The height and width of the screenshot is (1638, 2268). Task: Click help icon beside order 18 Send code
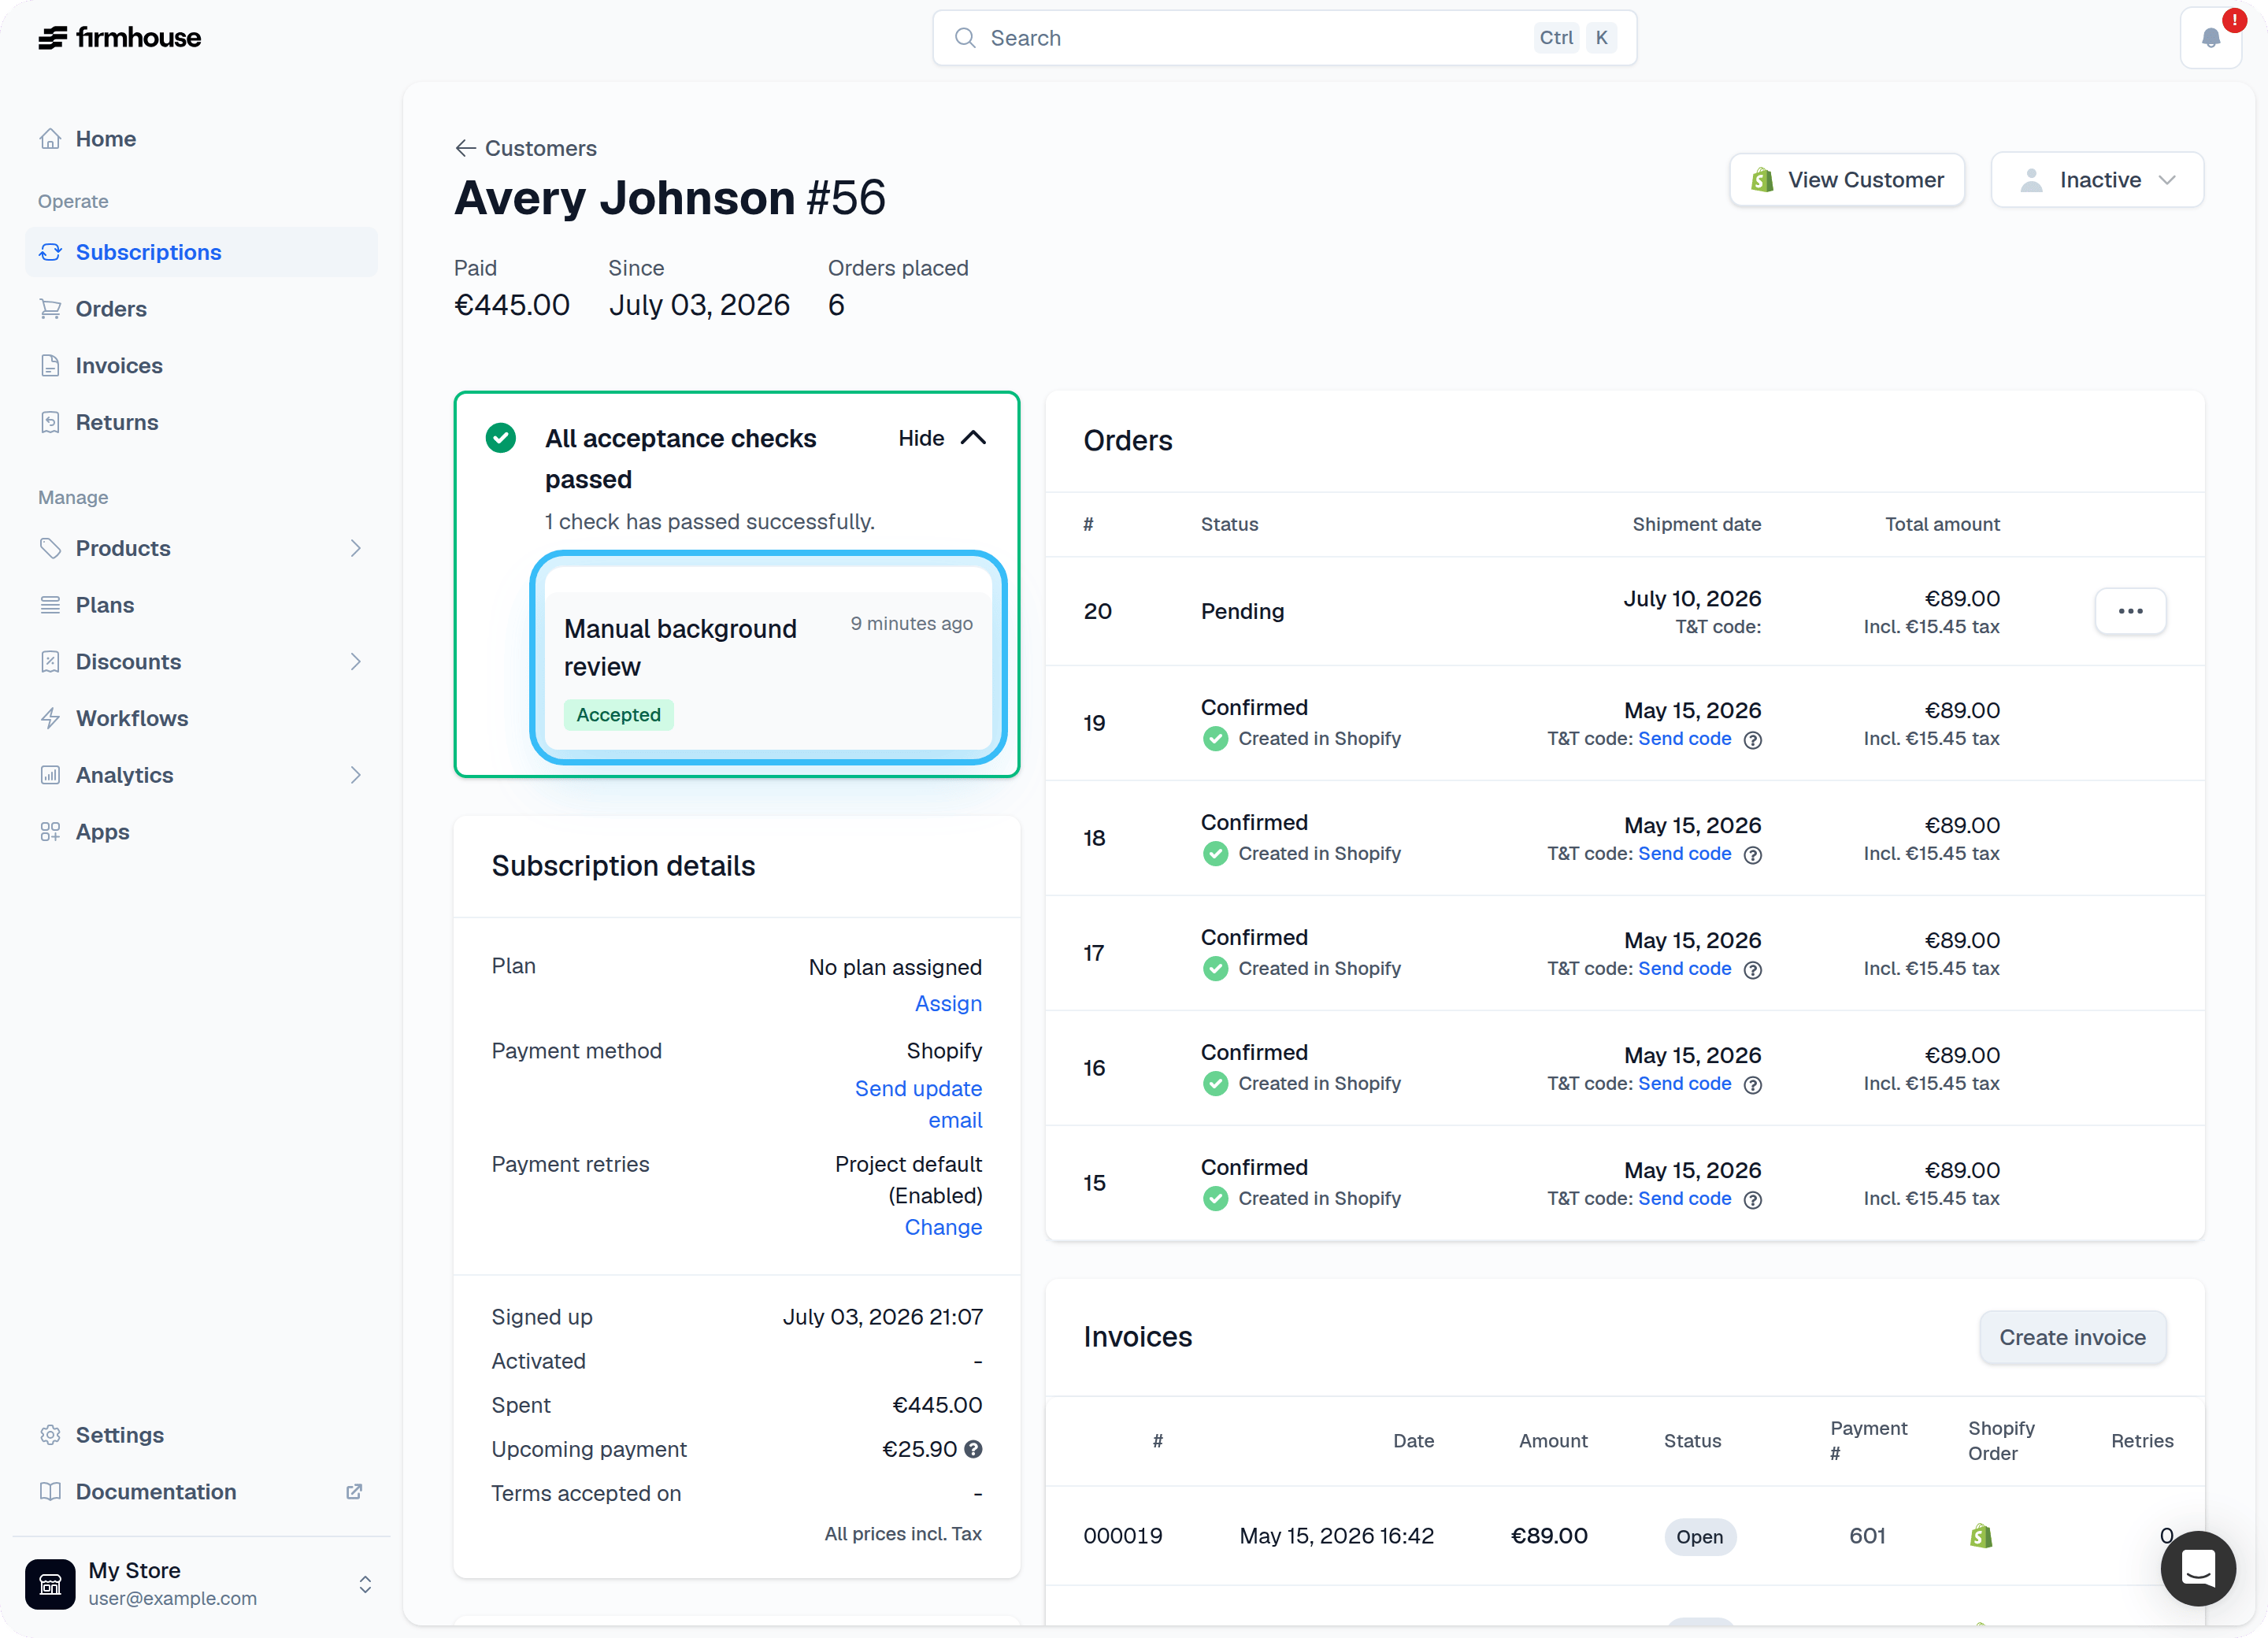click(x=1752, y=855)
